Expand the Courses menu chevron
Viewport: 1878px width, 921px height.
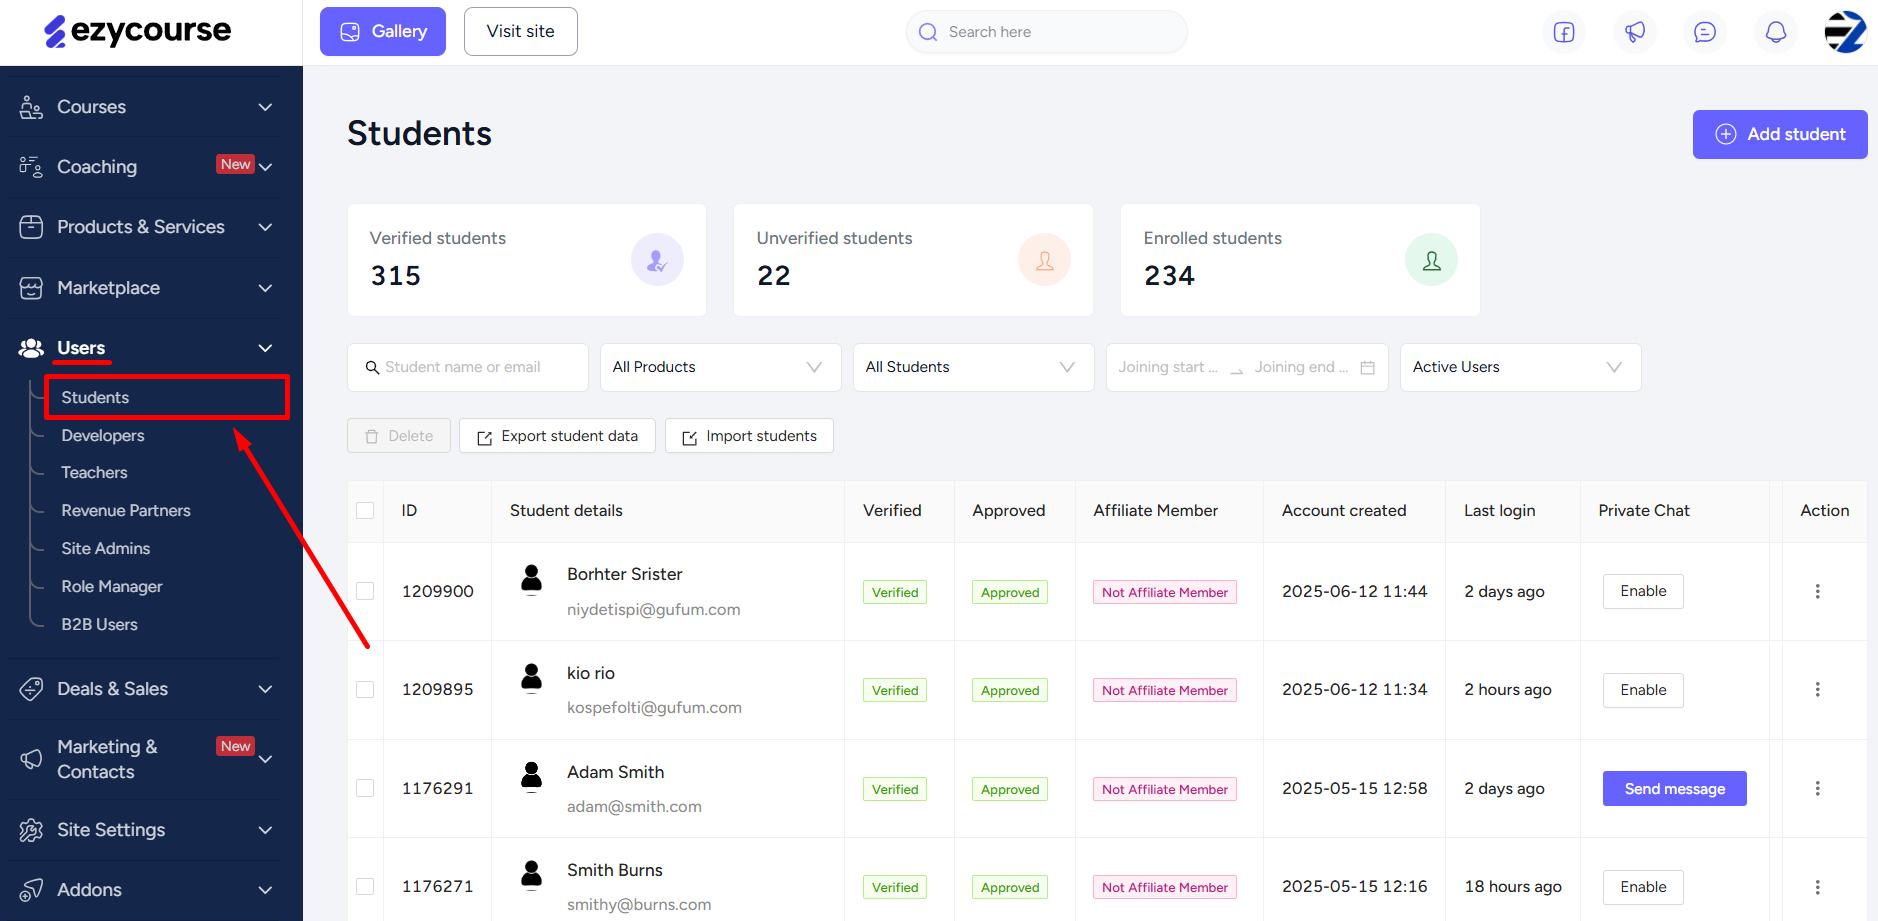[265, 107]
